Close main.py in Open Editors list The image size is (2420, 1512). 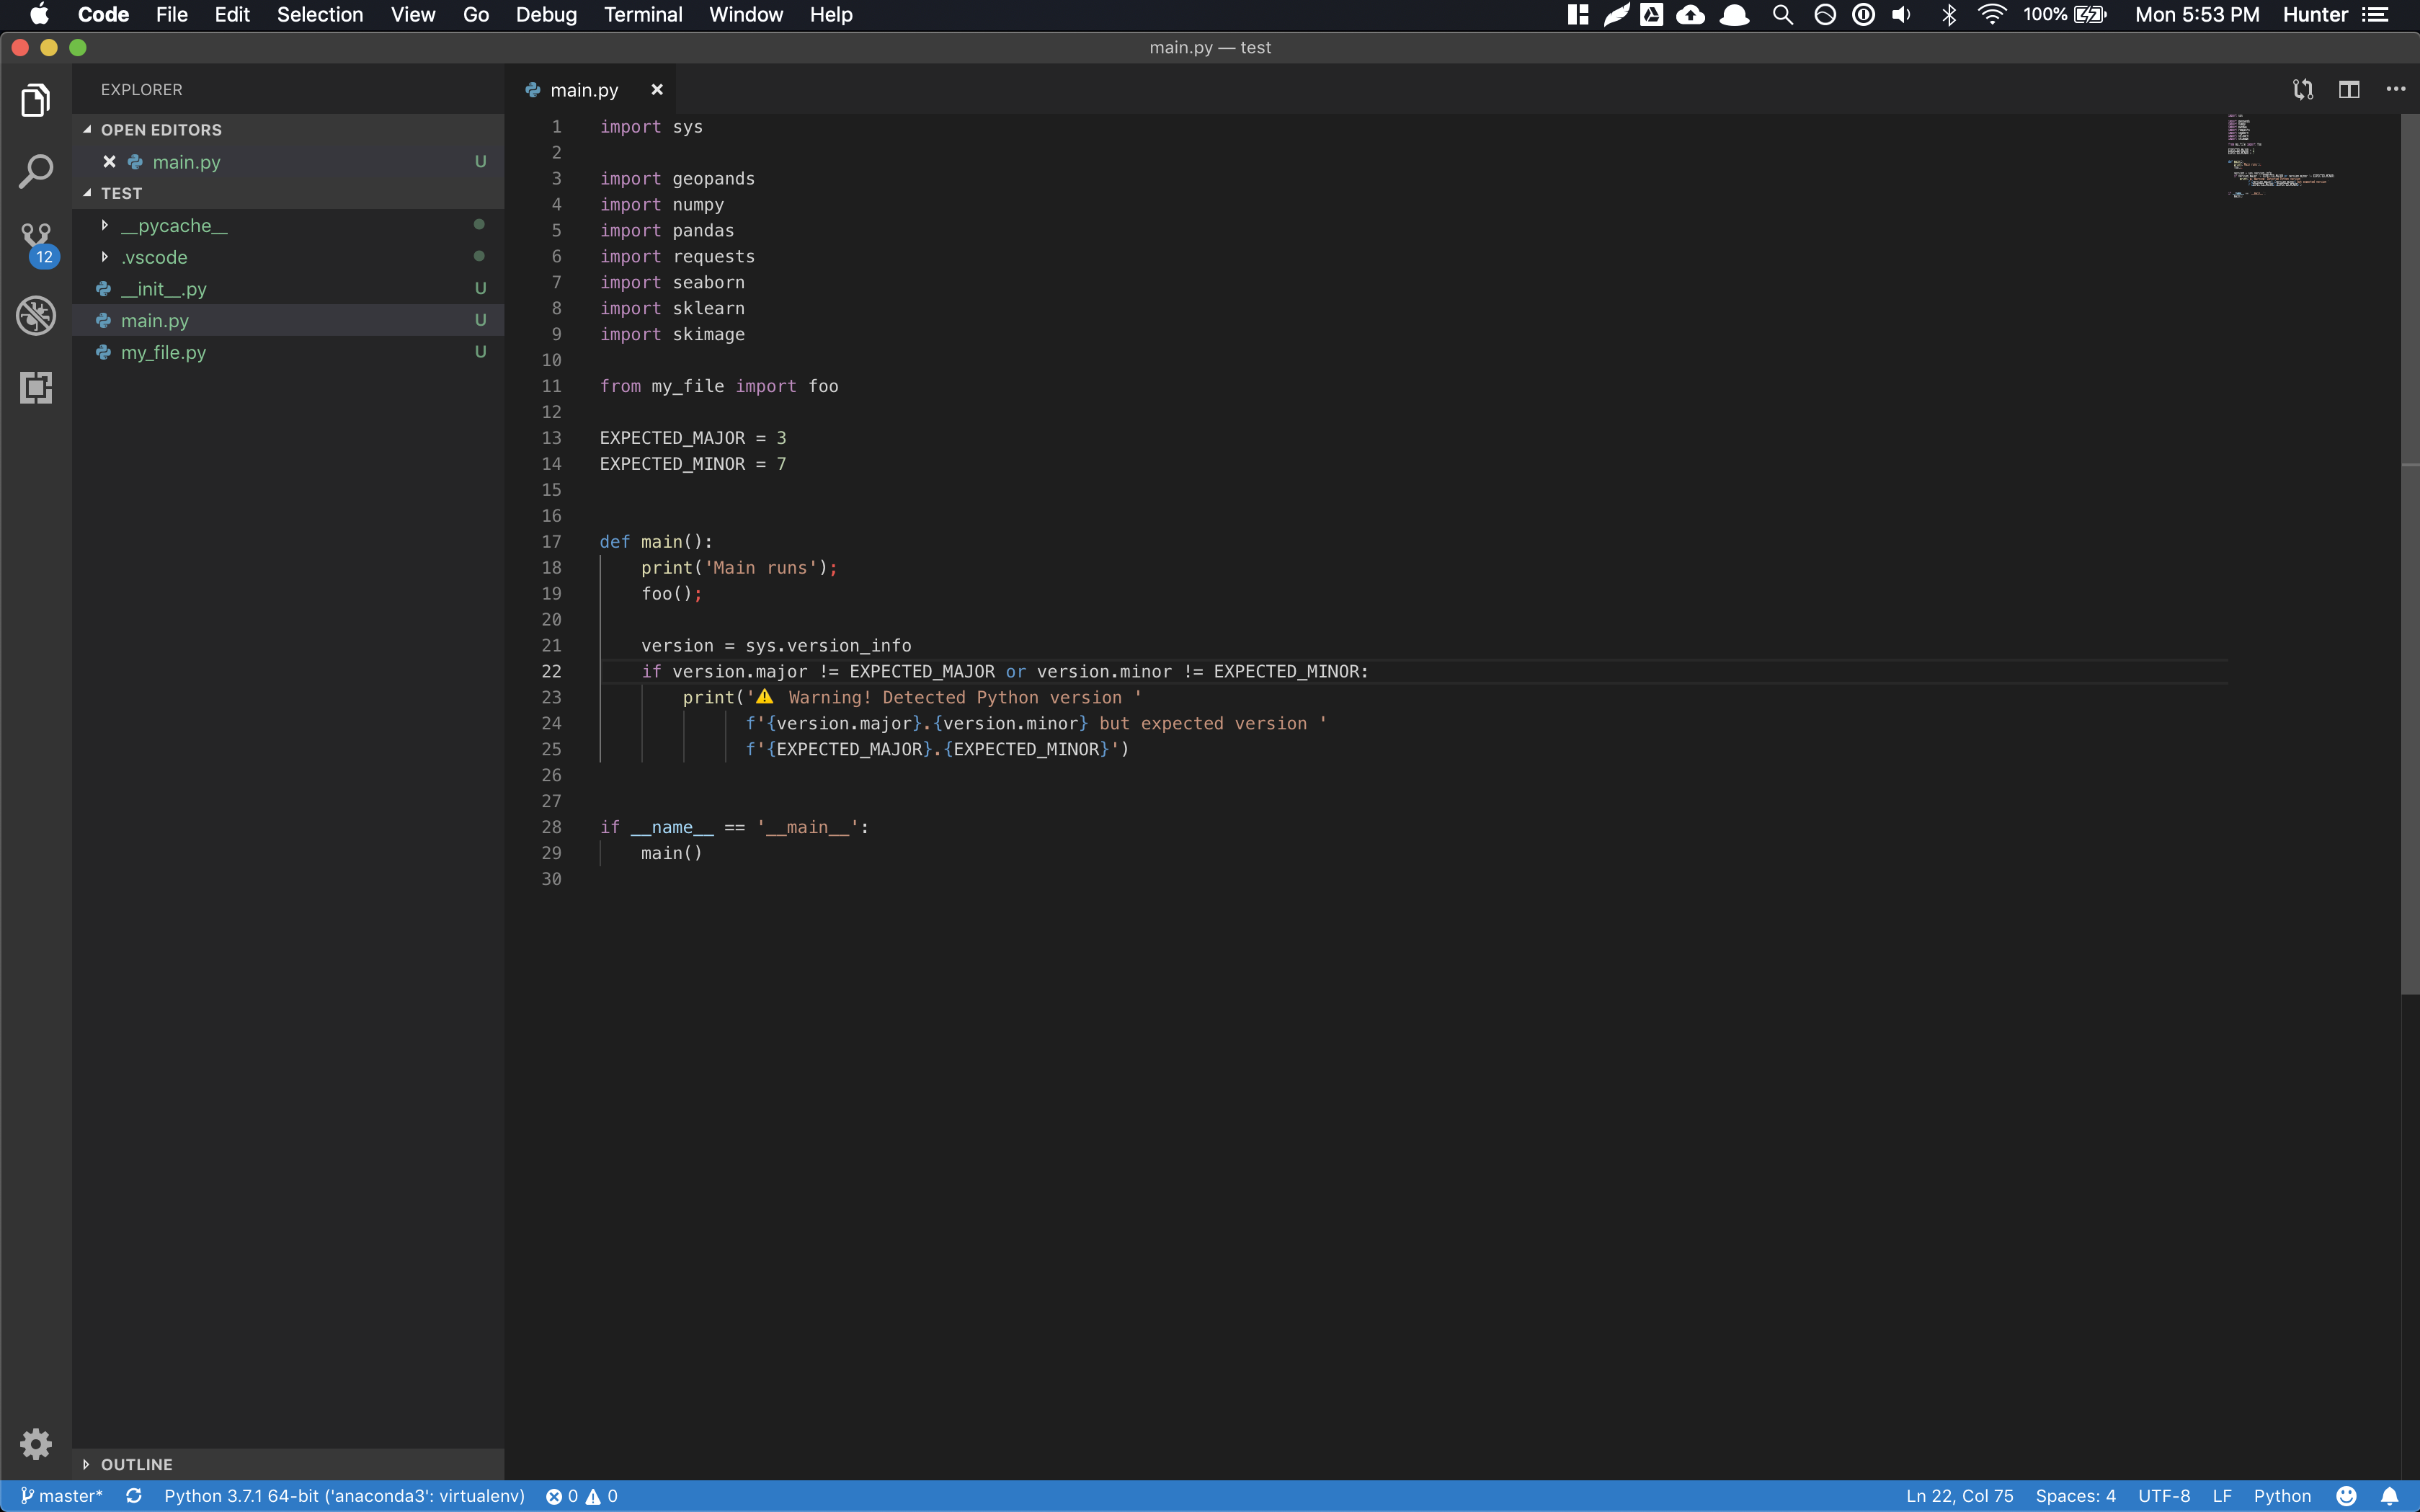coord(109,161)
